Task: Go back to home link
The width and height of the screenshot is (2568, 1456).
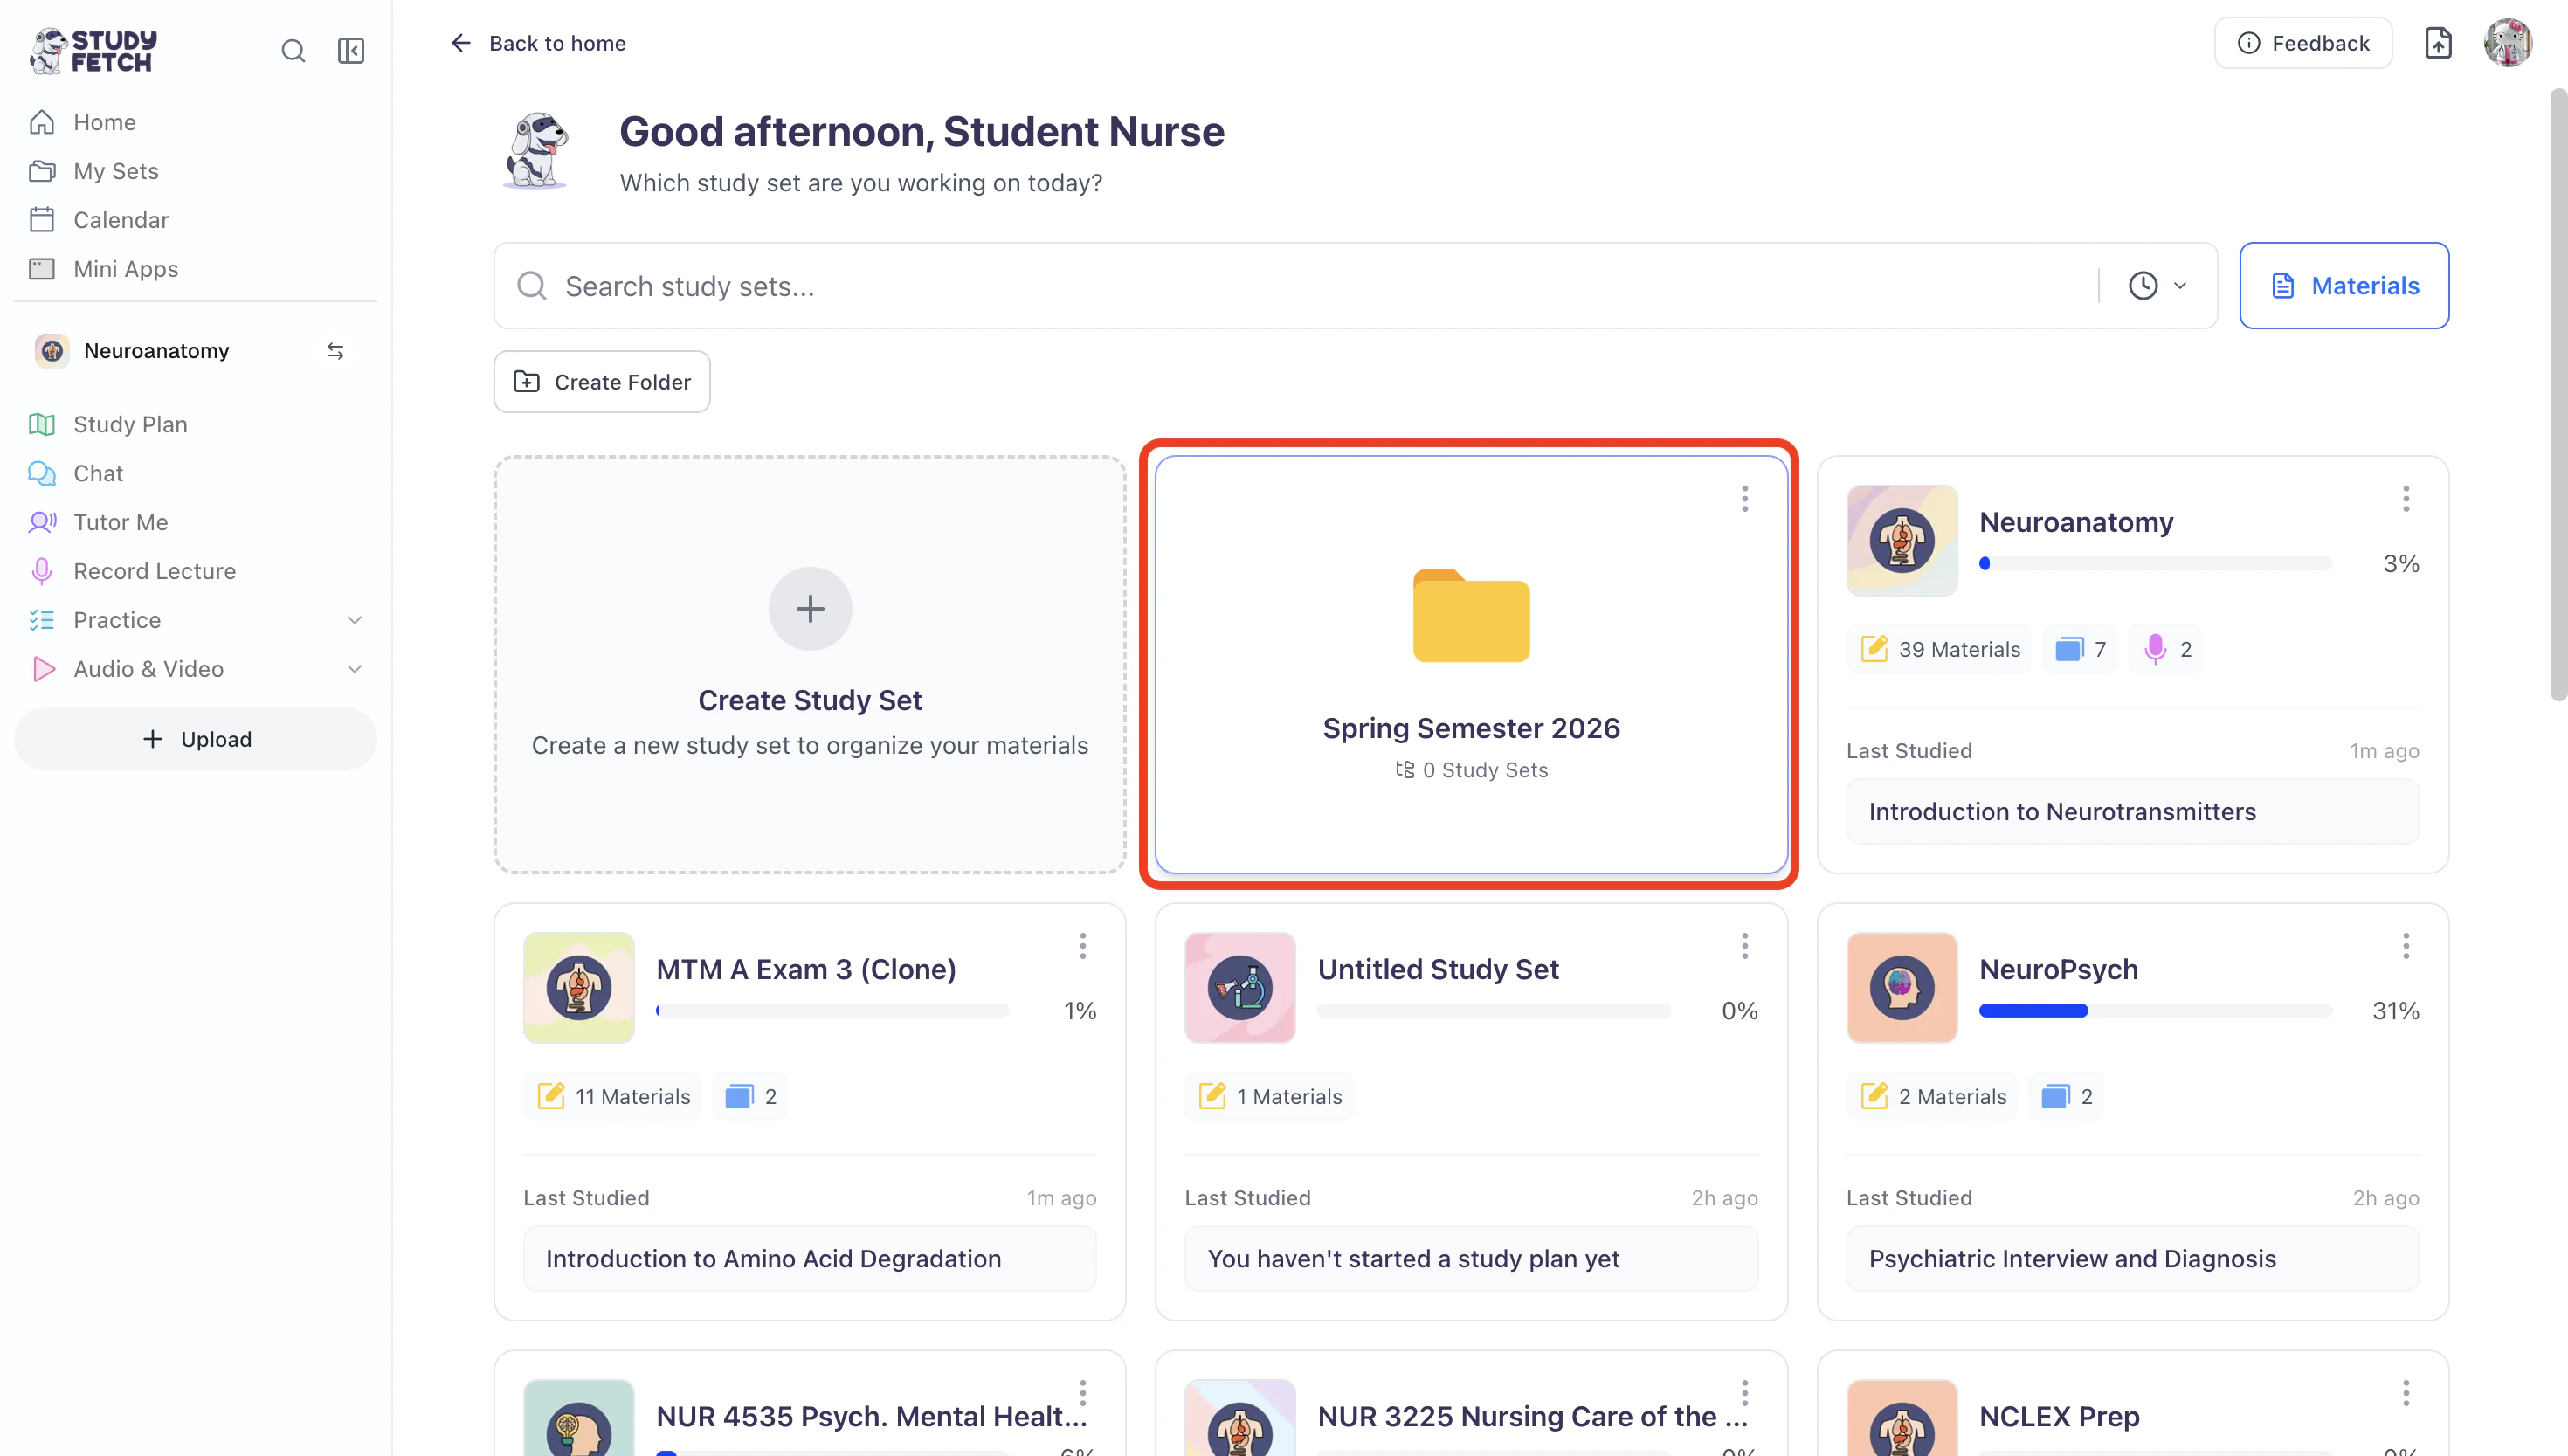Action: (x=538, y=43)
